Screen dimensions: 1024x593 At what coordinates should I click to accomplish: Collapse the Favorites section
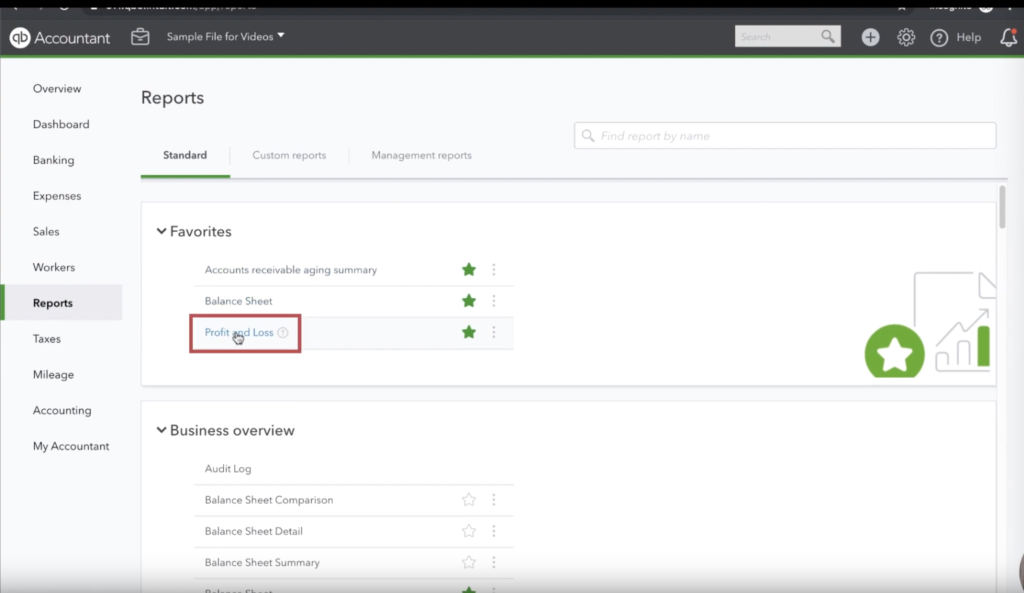pyautogui.click(x=161, y=232)
